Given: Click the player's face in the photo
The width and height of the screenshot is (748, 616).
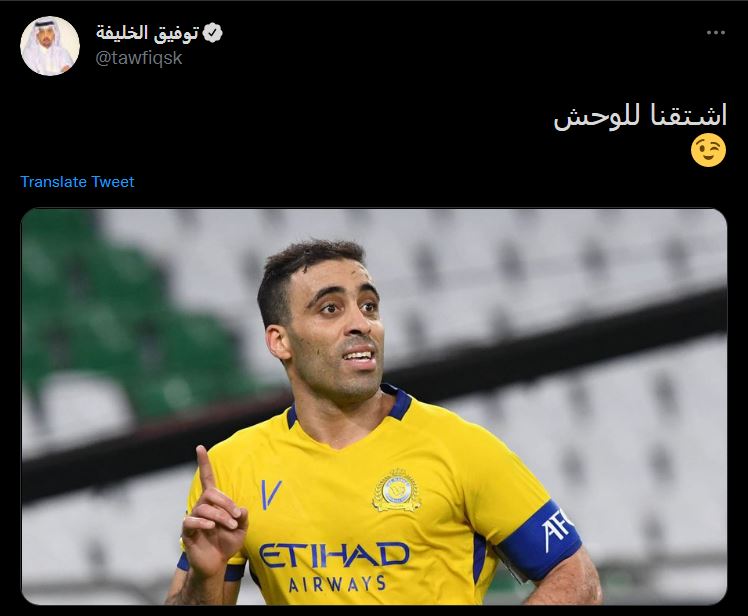Looking at the screenshot, I should pos(336,329).
